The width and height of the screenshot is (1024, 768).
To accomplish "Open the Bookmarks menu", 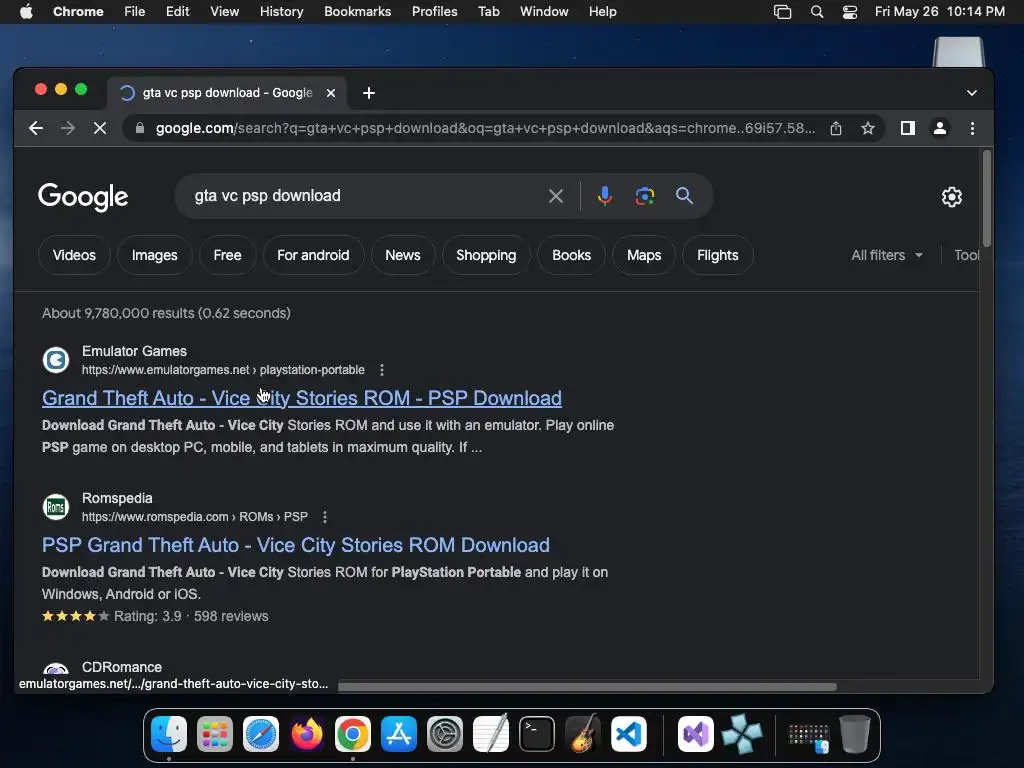I will point(358,12).
